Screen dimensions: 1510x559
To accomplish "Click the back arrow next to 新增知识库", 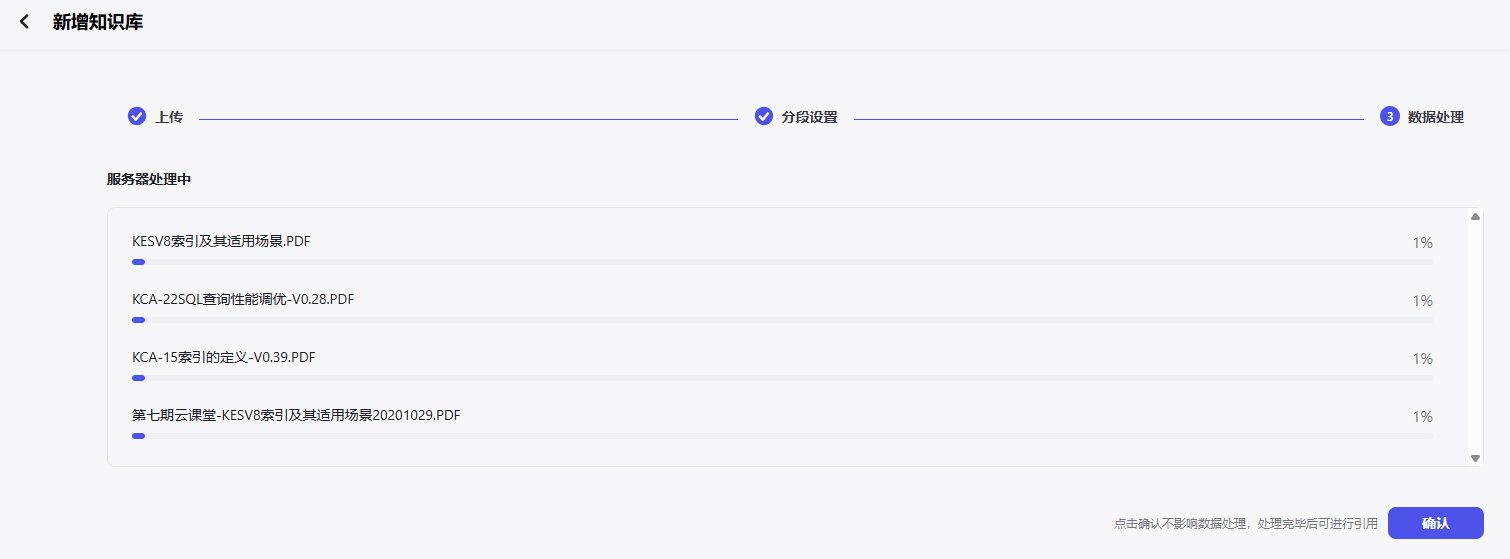I will coord(25,22).
